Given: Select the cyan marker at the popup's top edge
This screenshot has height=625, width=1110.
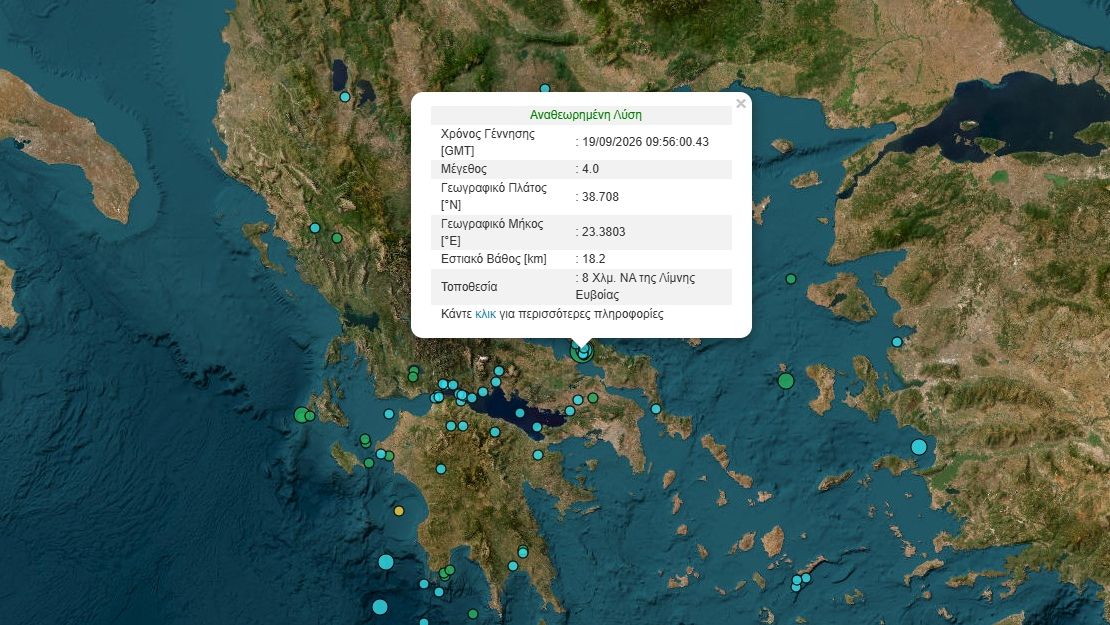Looking at the screenshot, I should 544,89.
